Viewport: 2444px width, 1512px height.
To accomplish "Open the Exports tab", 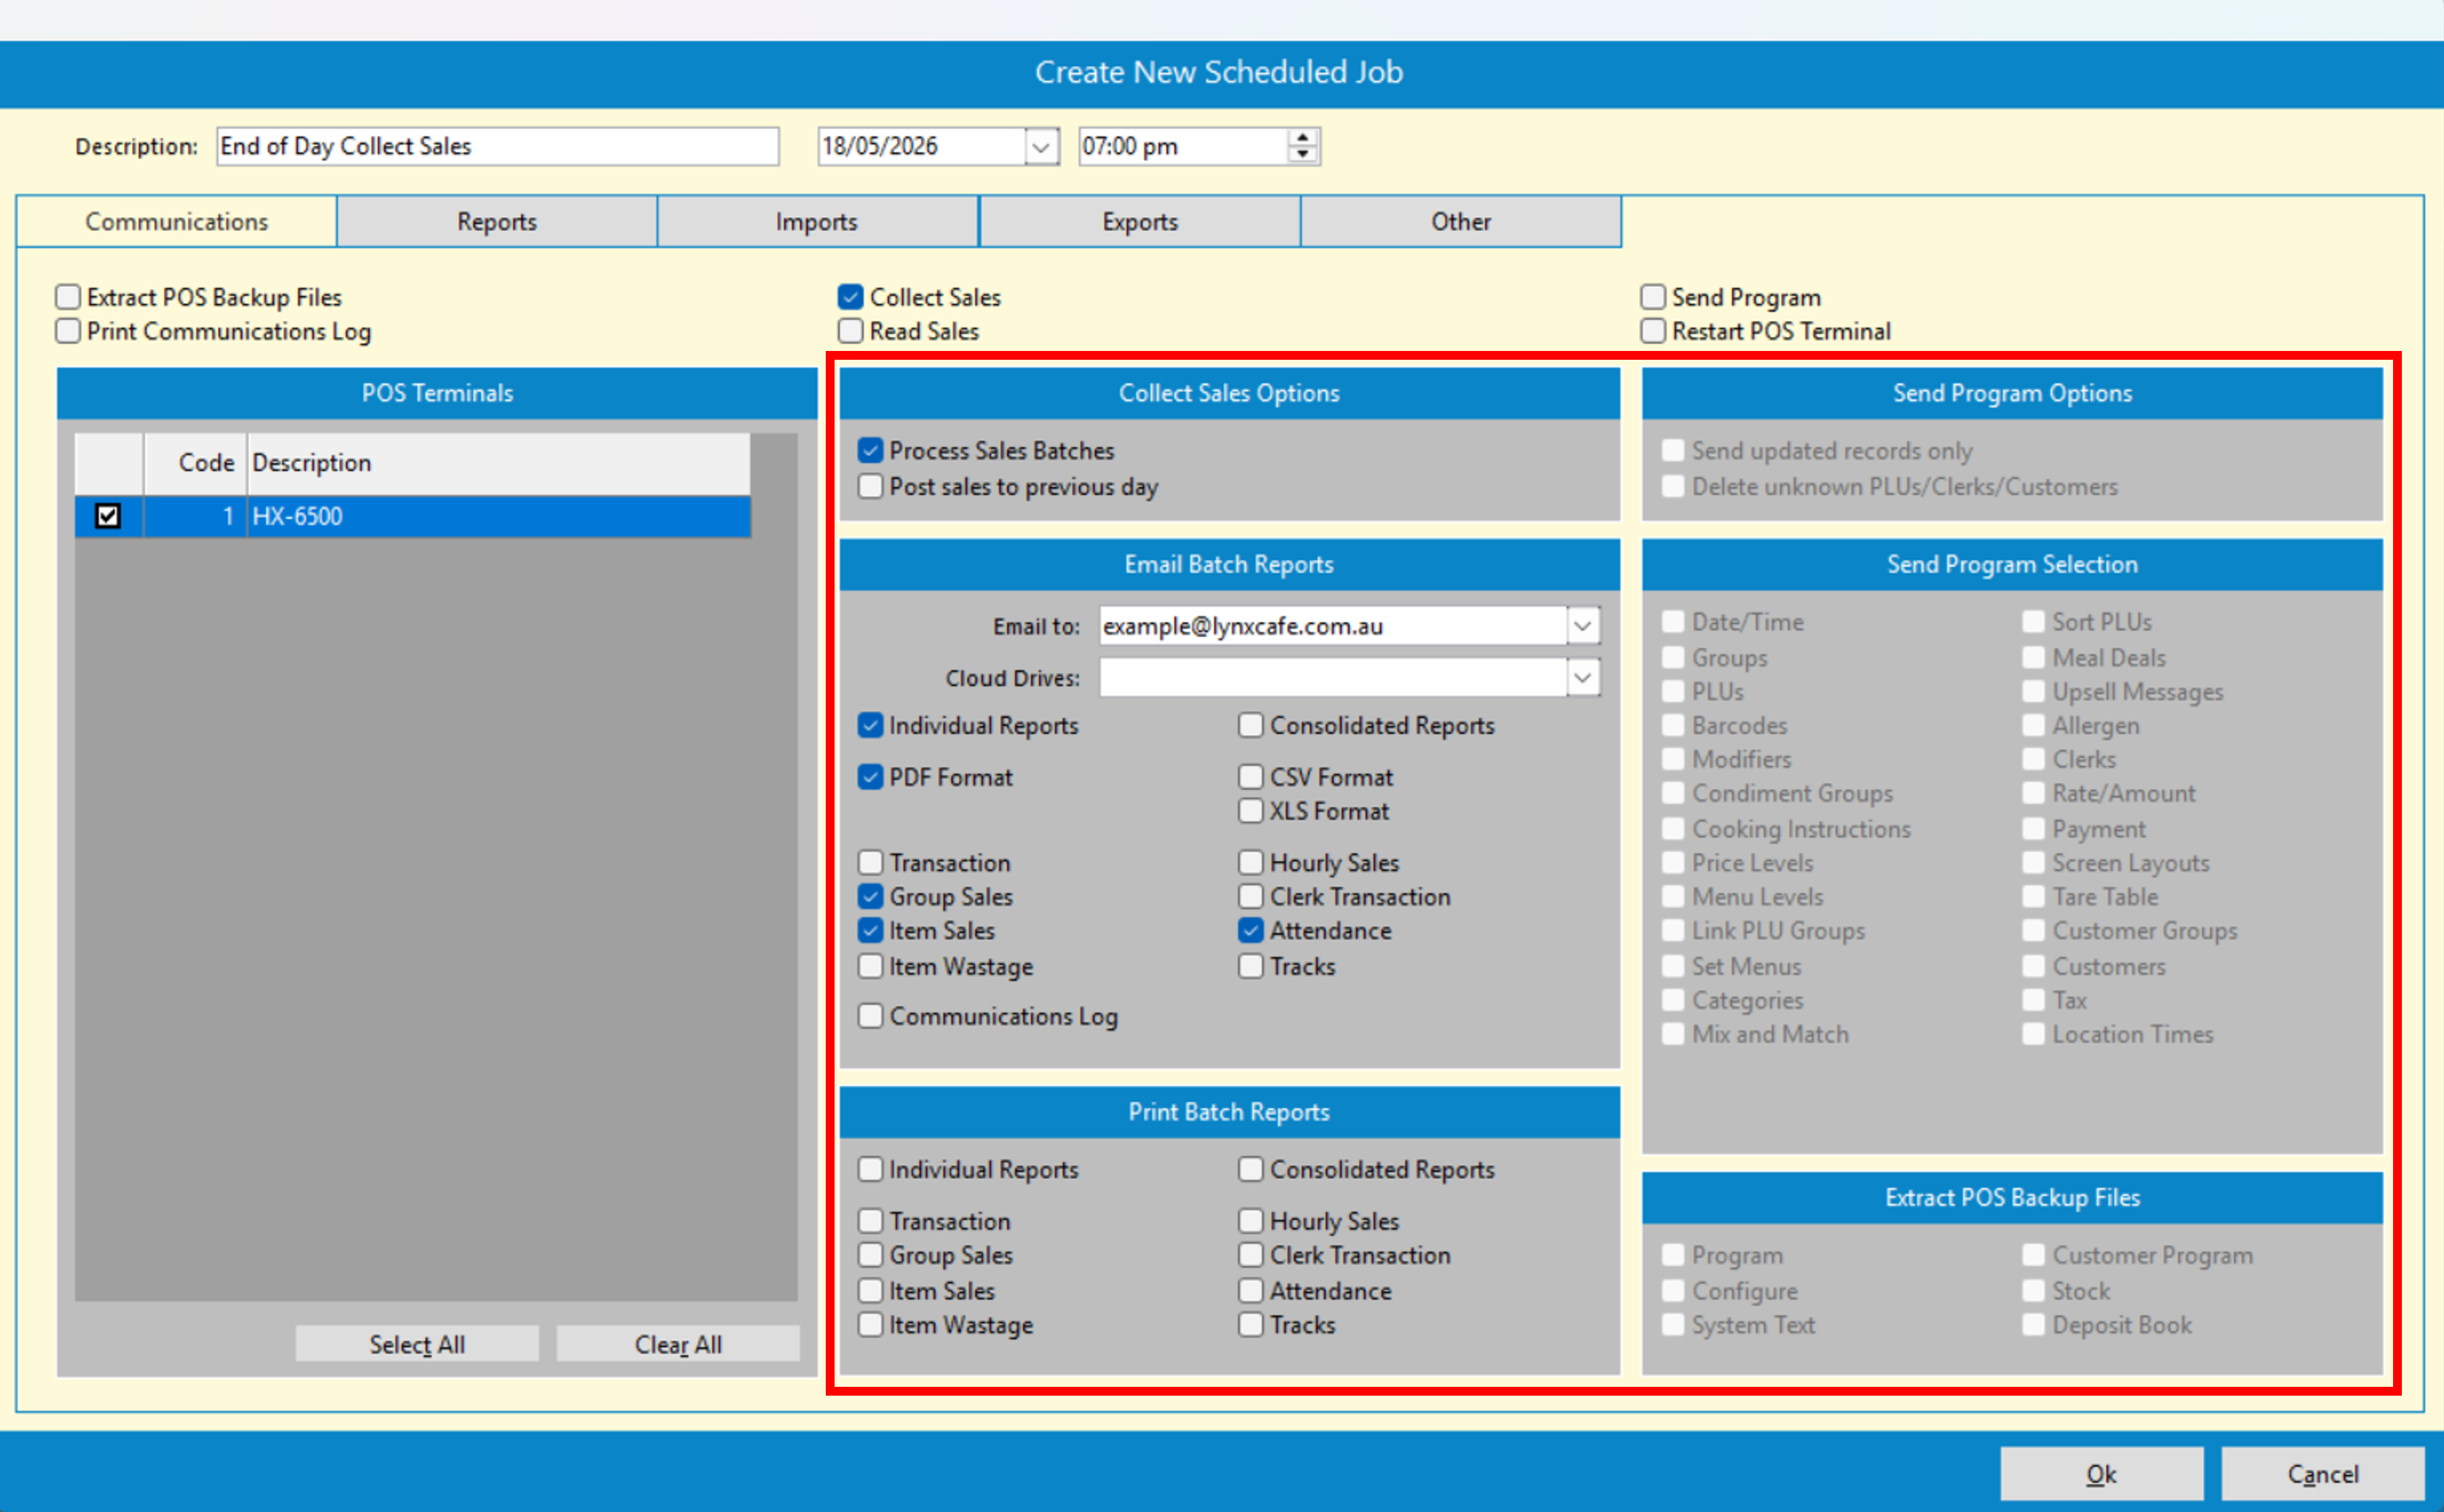I will [x=1140, y=222].
